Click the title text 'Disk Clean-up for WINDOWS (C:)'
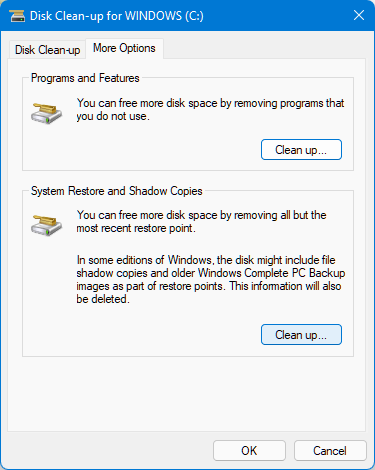Screen dimensions: 375x470 [117, 16]
